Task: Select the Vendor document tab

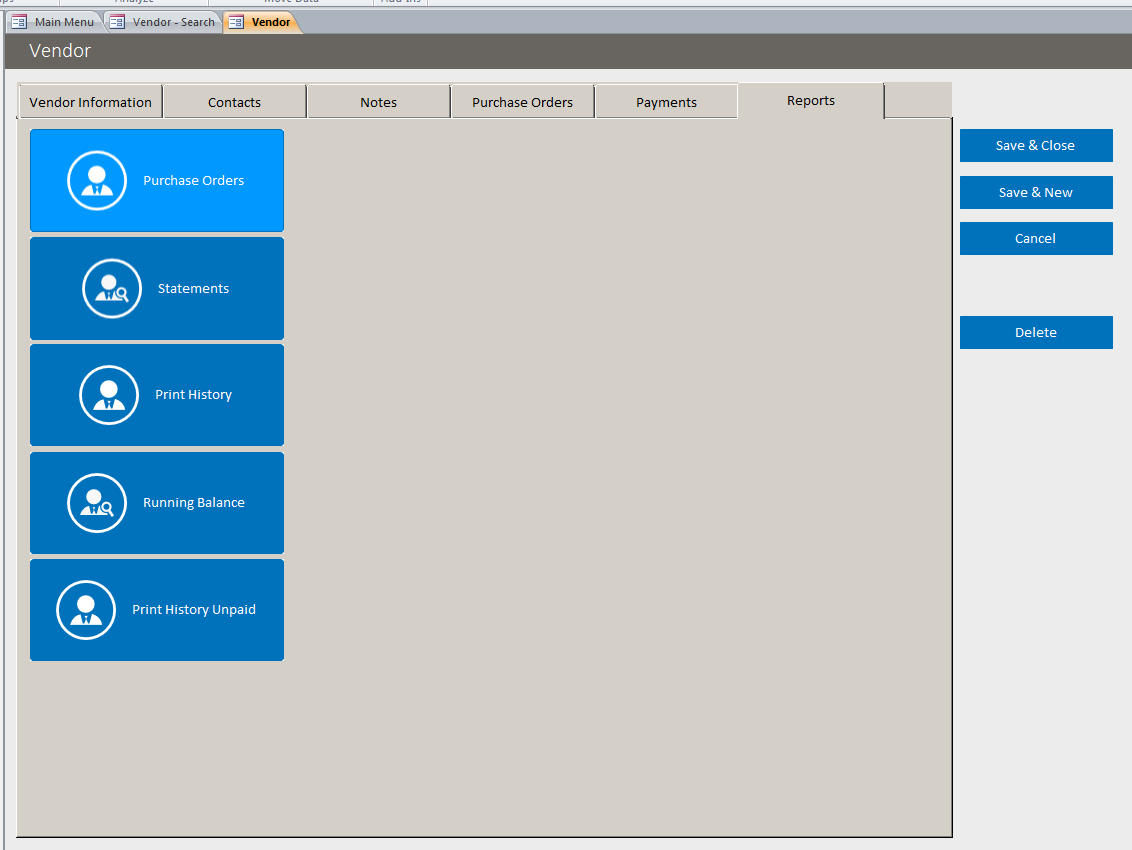Action: (261, 22)
